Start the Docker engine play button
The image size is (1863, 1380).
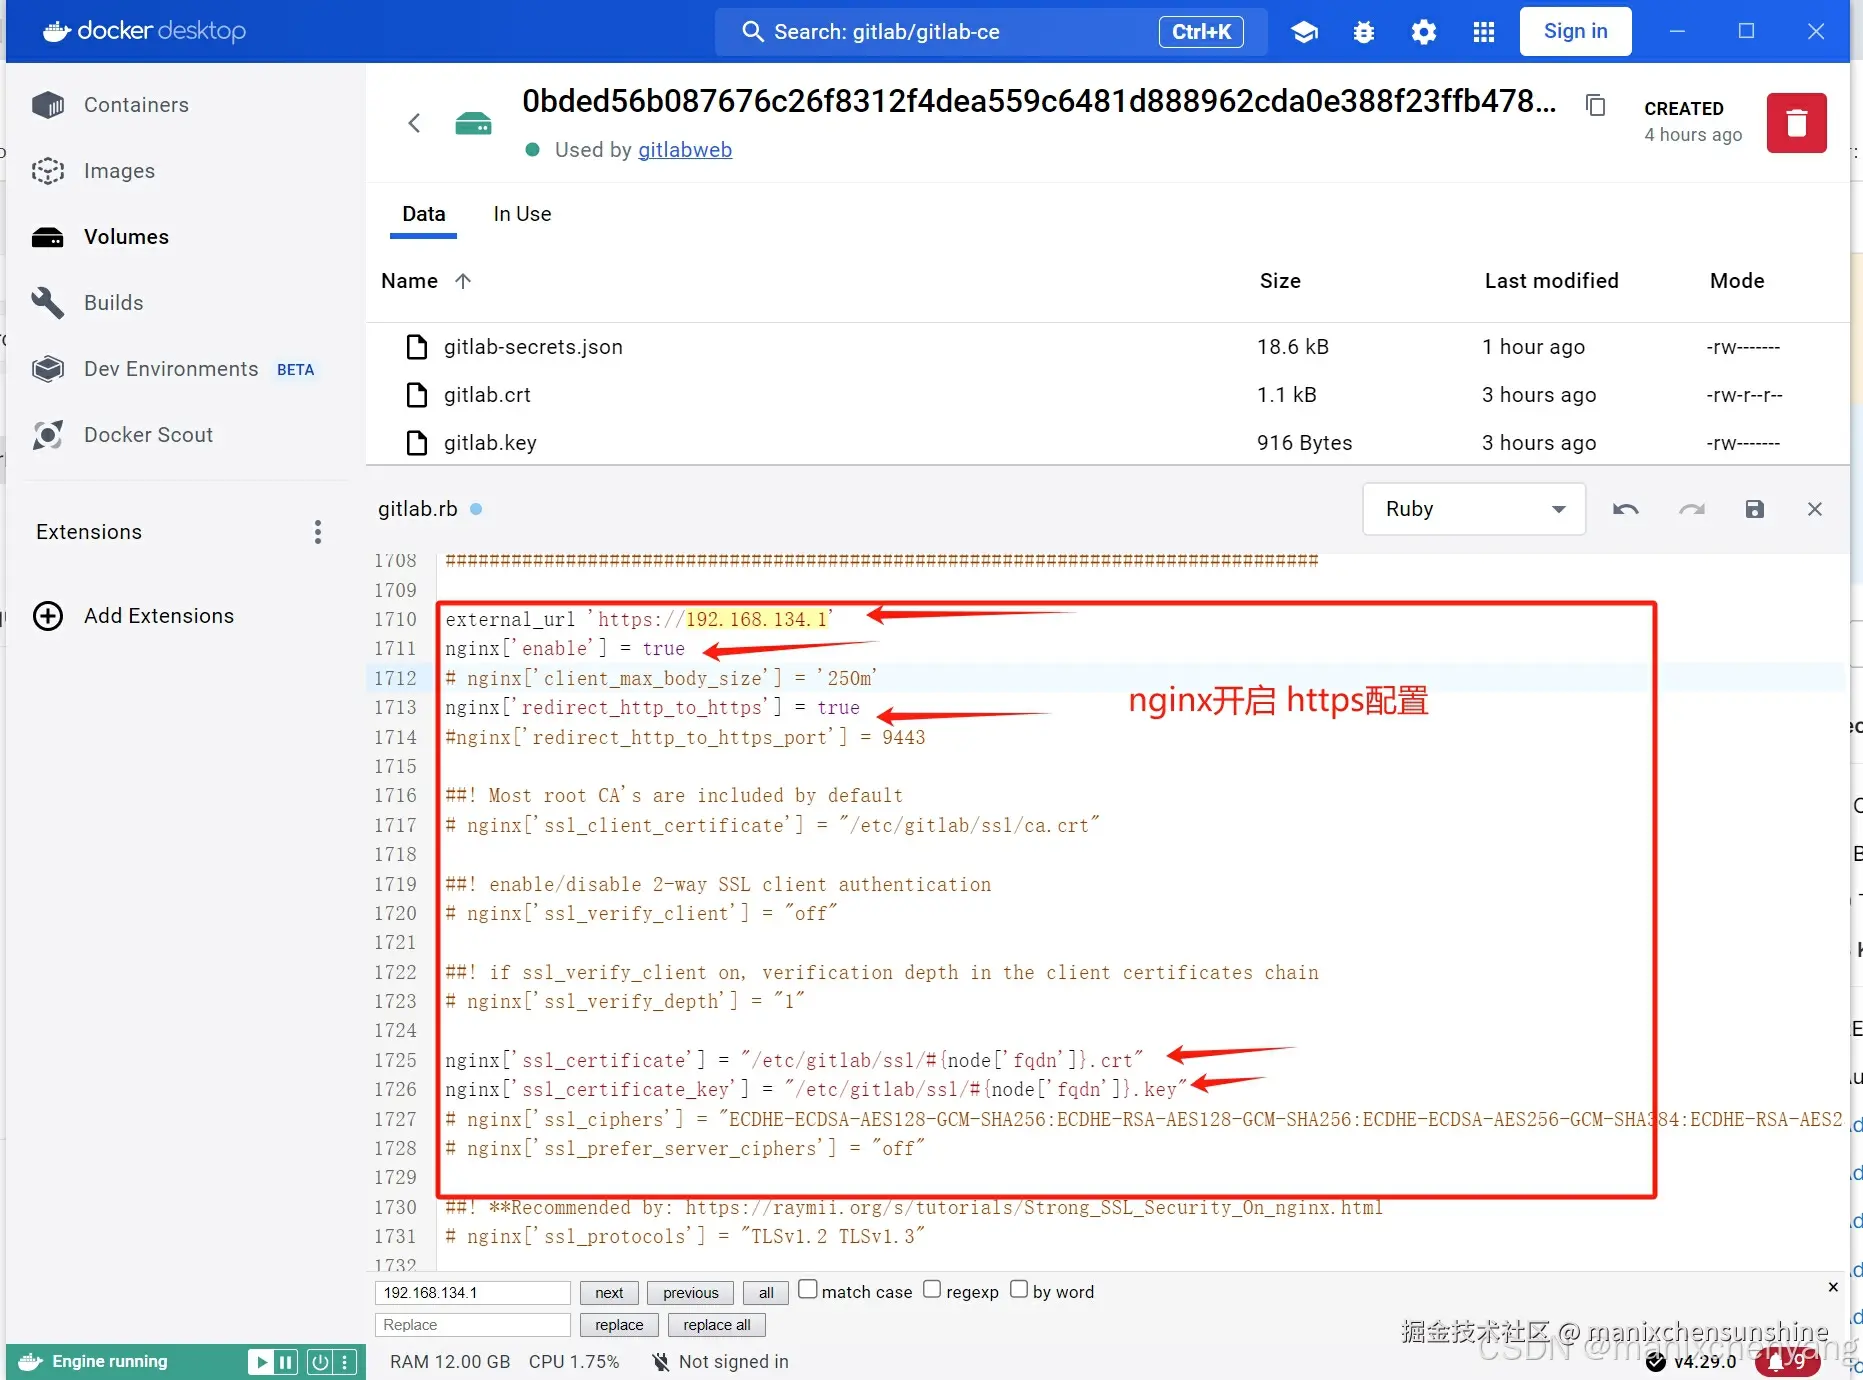[260, 1361]
